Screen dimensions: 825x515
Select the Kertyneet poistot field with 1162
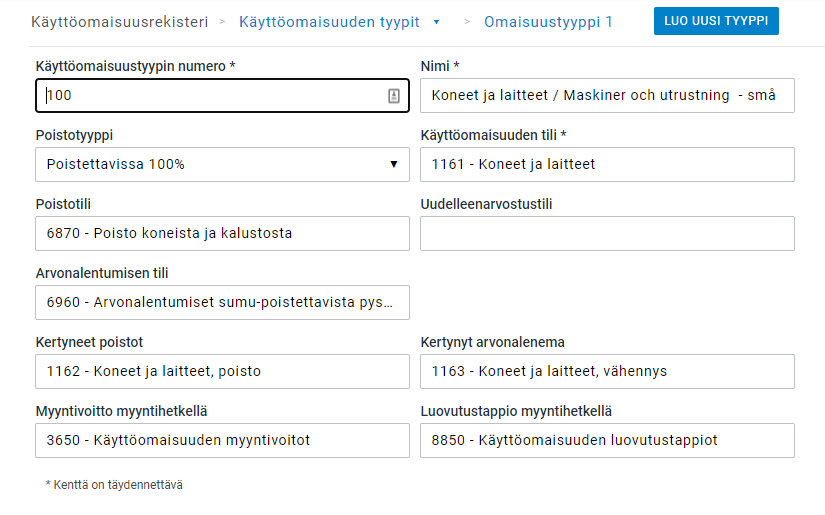(x=222, y=371)
